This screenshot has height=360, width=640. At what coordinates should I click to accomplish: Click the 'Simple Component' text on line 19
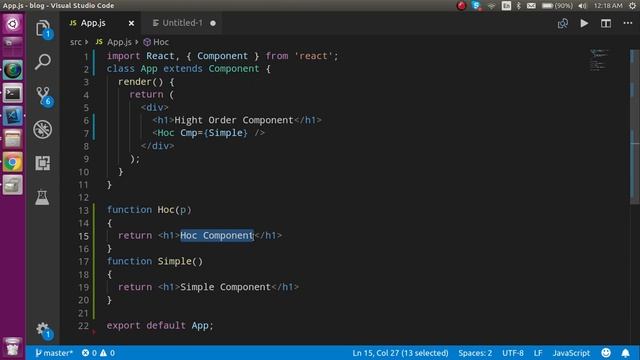pos(225,287)
